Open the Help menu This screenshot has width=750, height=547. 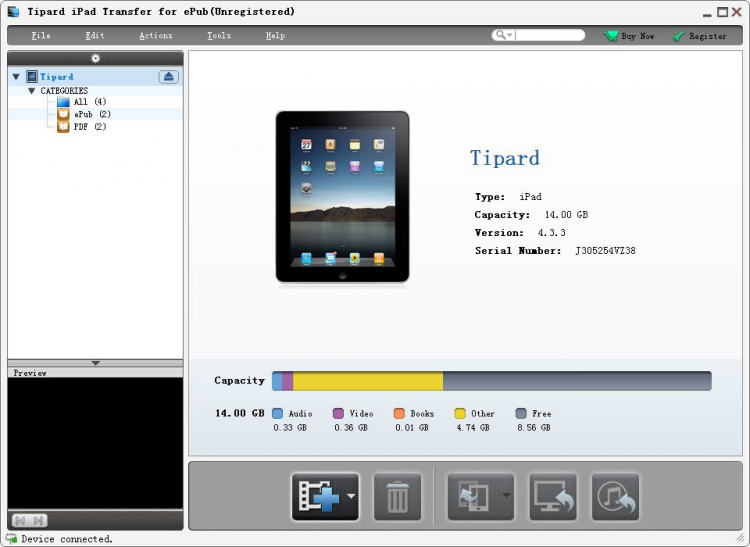tap(276, 36)
